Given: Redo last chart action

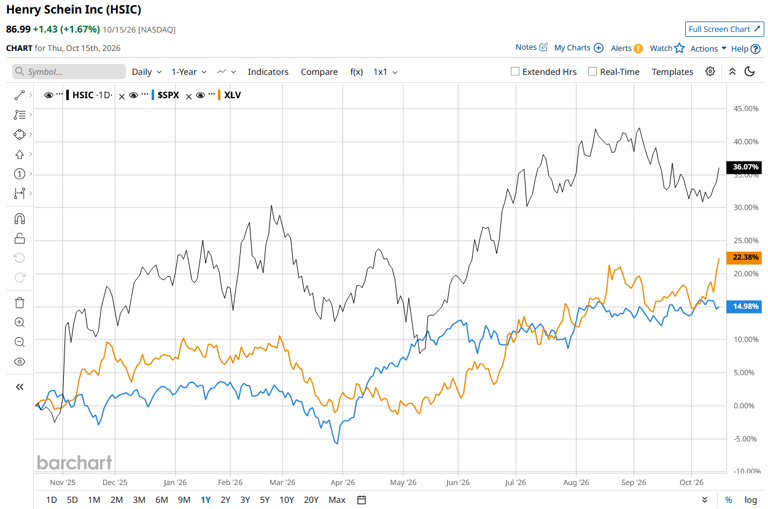Looking at the screenshot, I should (20, 278).
